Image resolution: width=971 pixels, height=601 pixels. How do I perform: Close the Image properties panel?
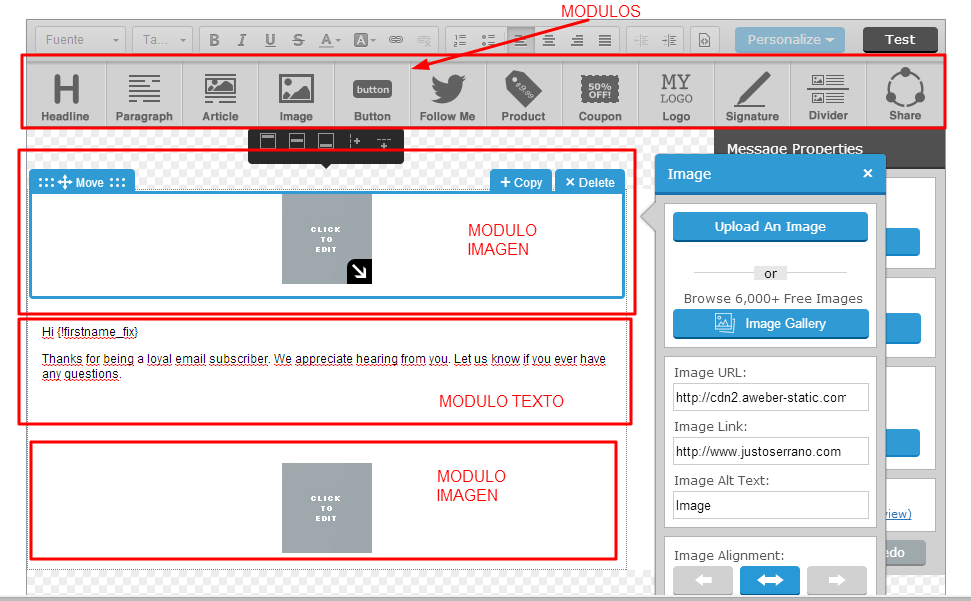(x=867, y=174)
